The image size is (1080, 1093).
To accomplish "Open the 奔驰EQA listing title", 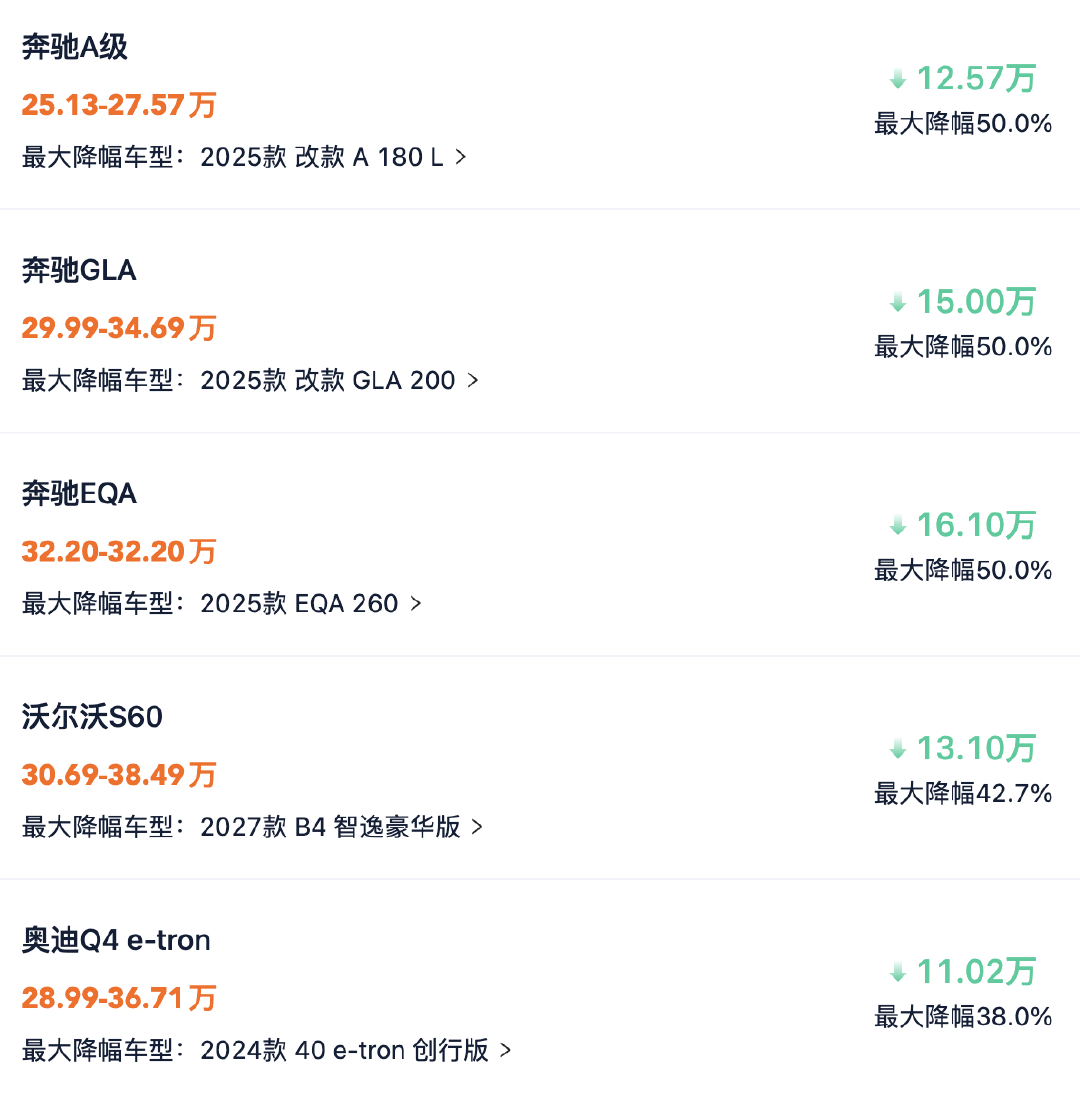I will (x=79, y=494).
